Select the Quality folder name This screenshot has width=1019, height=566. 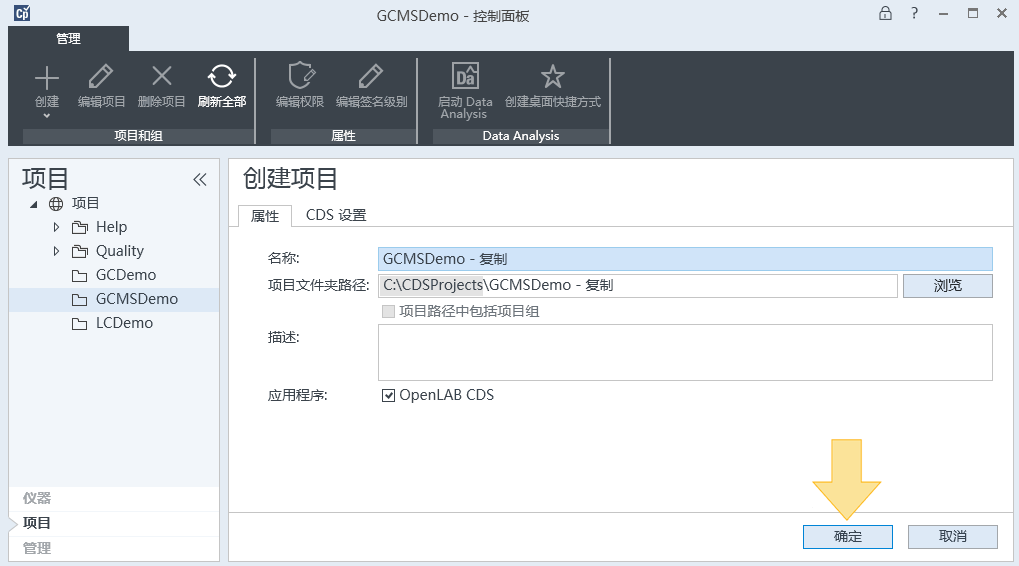point(120,251)
